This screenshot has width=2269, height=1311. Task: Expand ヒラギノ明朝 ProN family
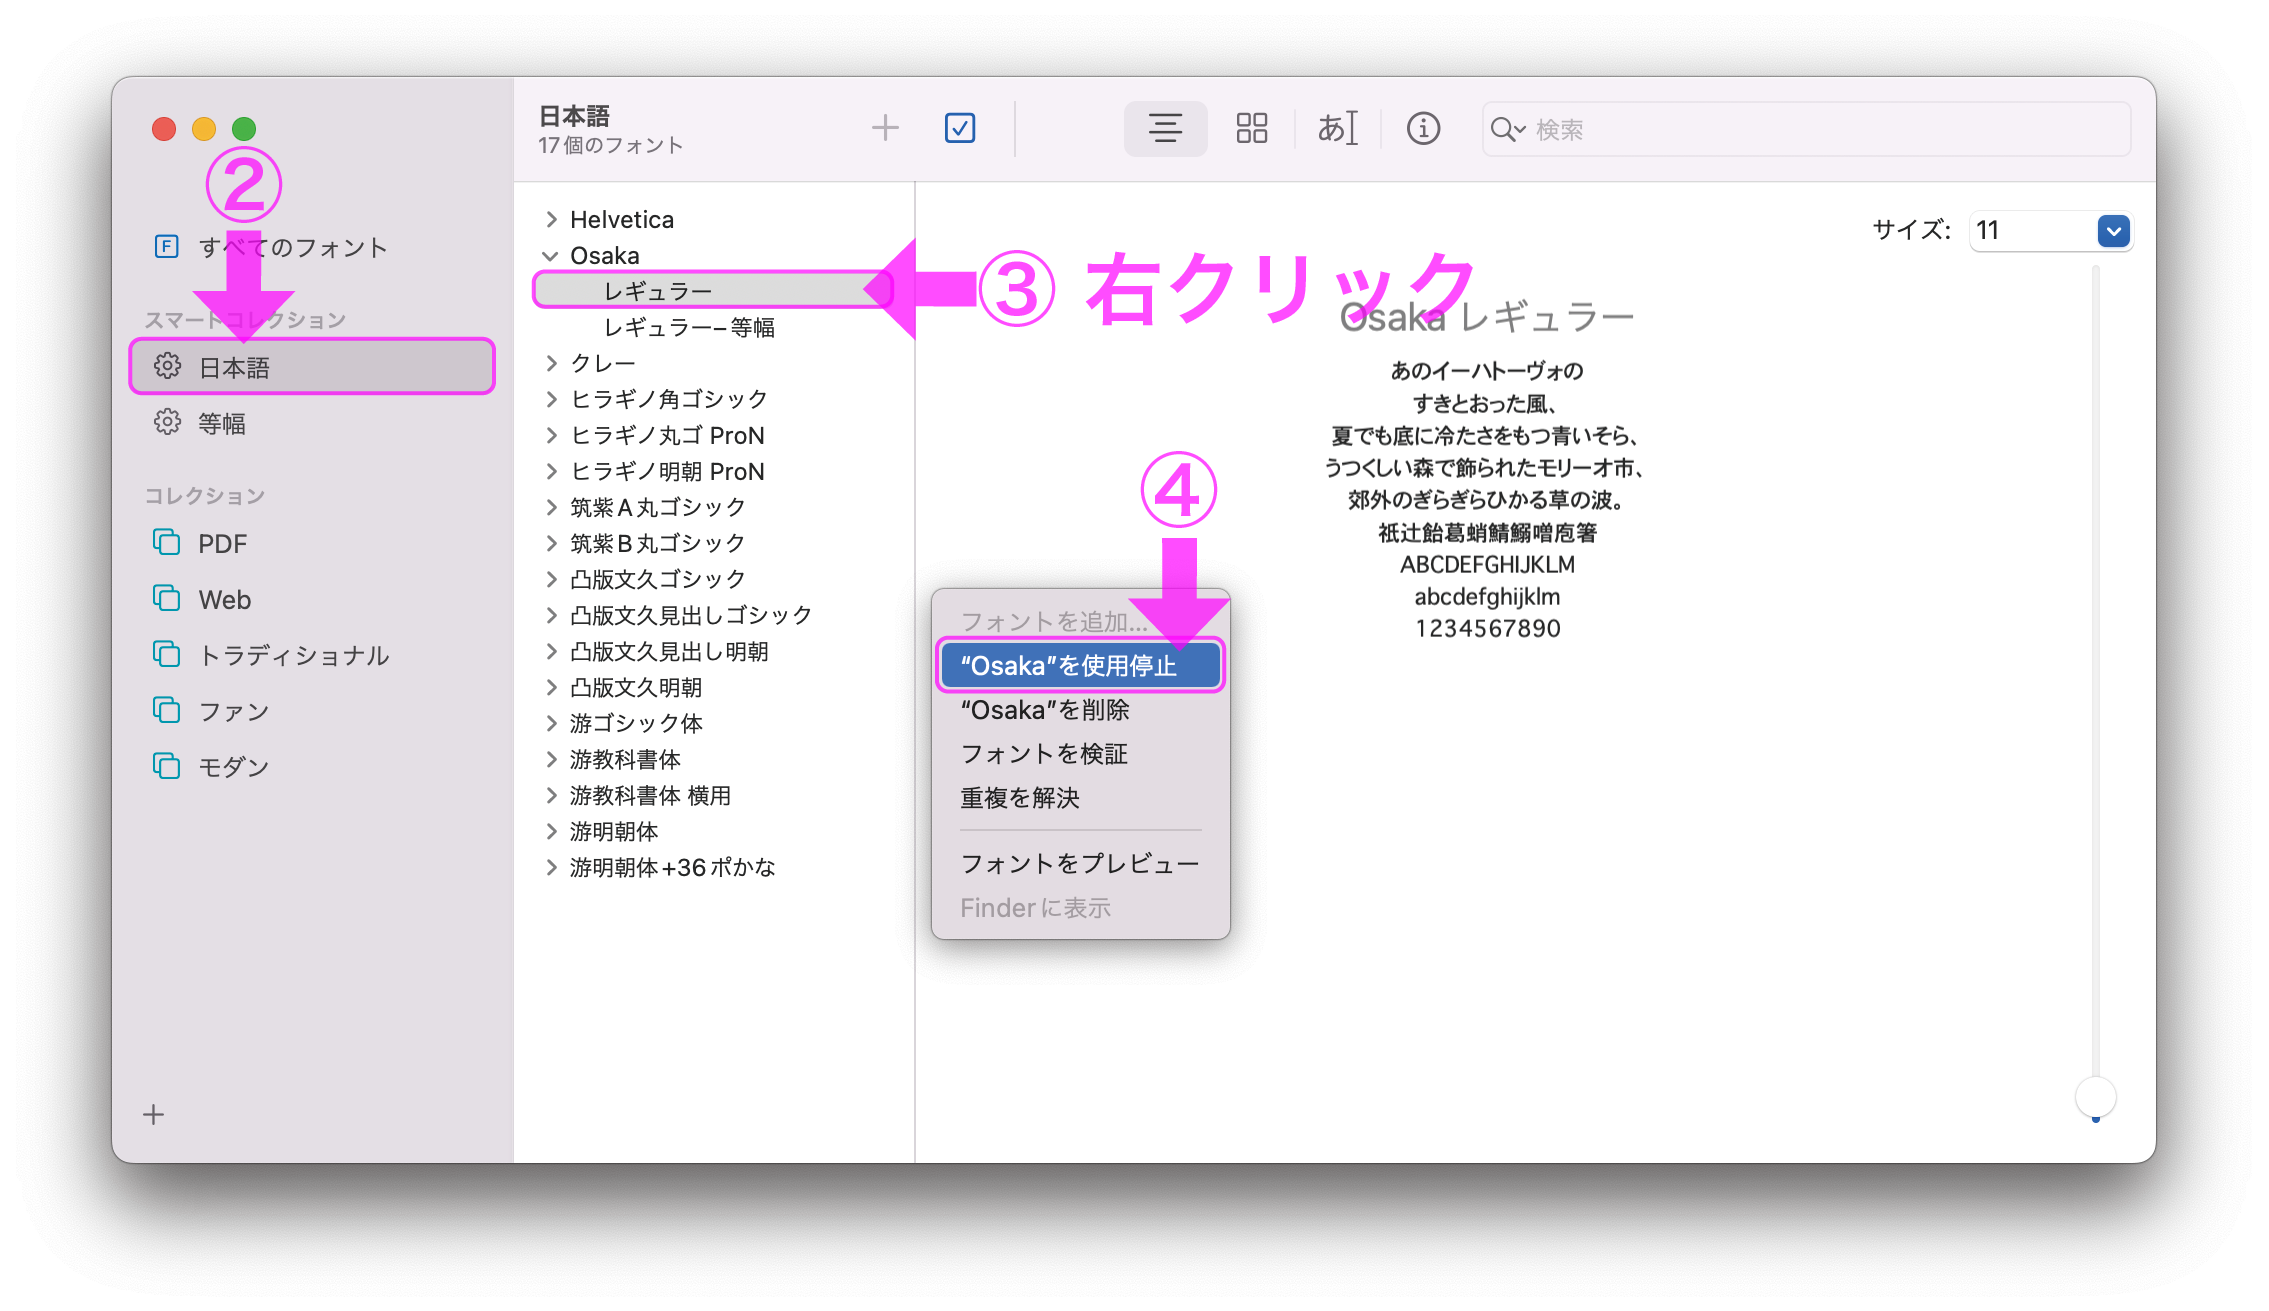point(551,471)
